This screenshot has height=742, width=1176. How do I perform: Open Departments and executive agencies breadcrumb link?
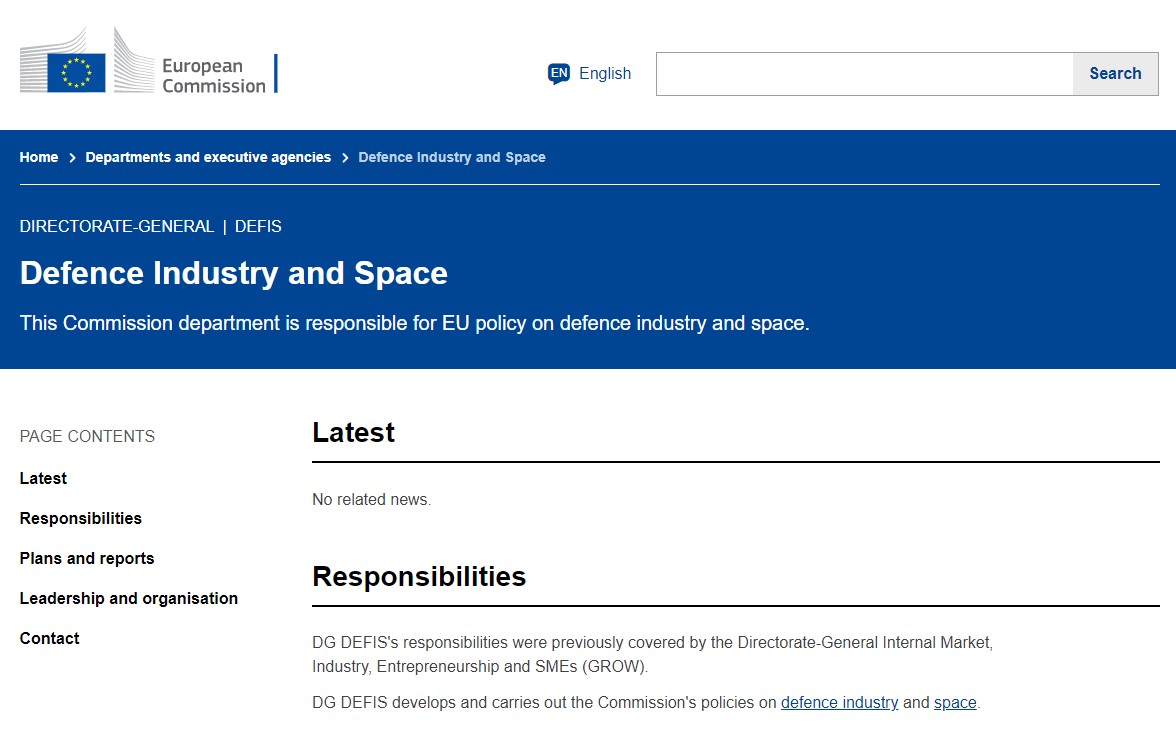[x=208, y=157]
